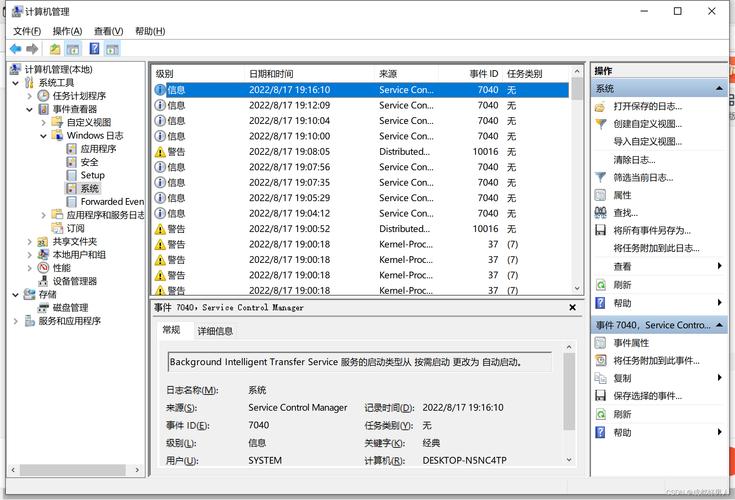Click 保存选择的事件 action

[647, 396]
